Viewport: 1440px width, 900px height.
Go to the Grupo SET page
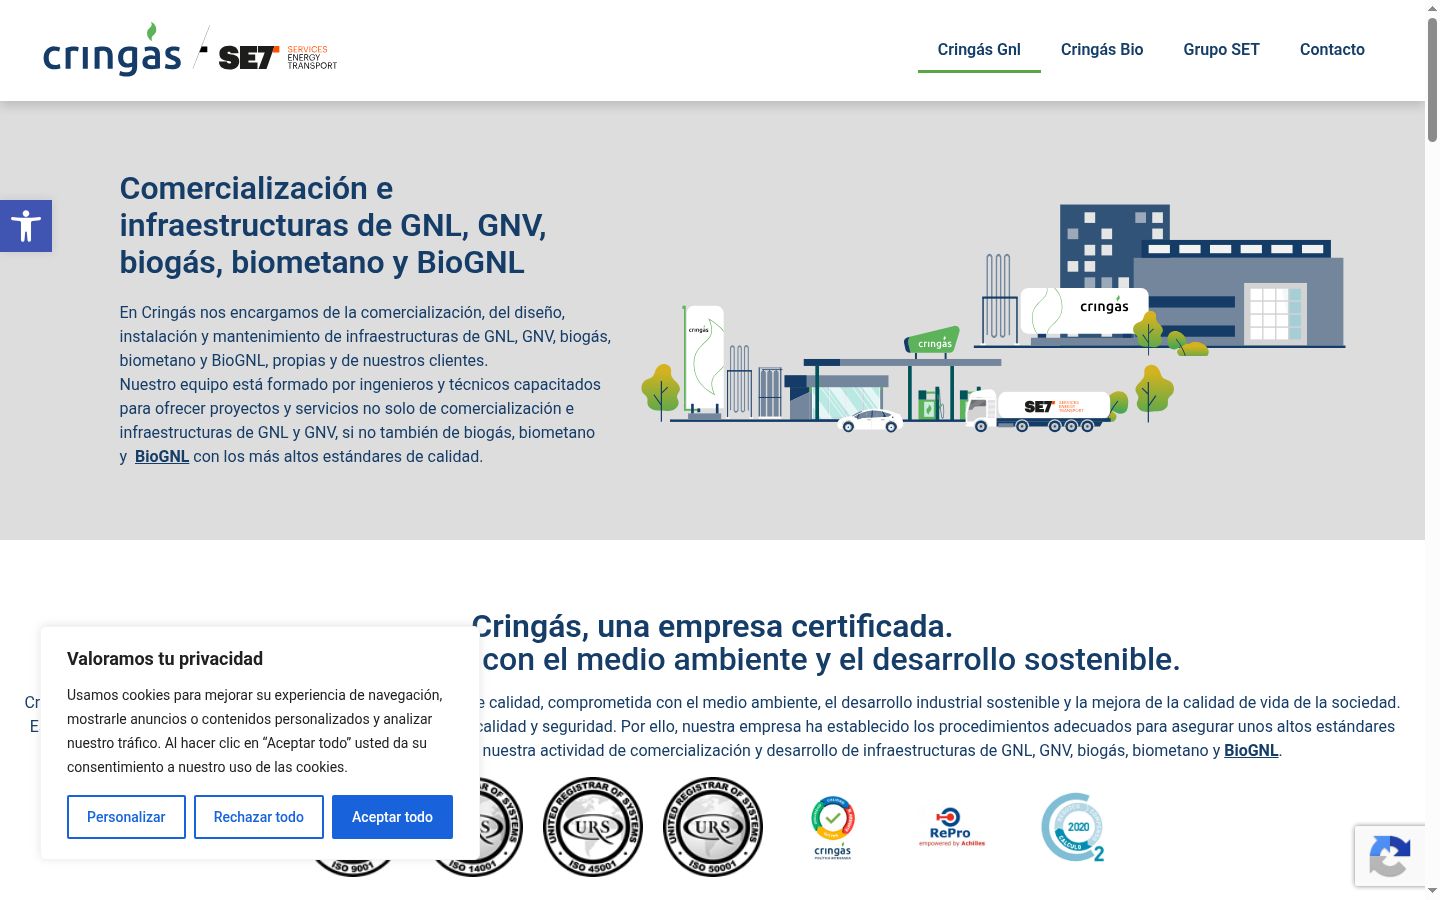(1222, 50)
